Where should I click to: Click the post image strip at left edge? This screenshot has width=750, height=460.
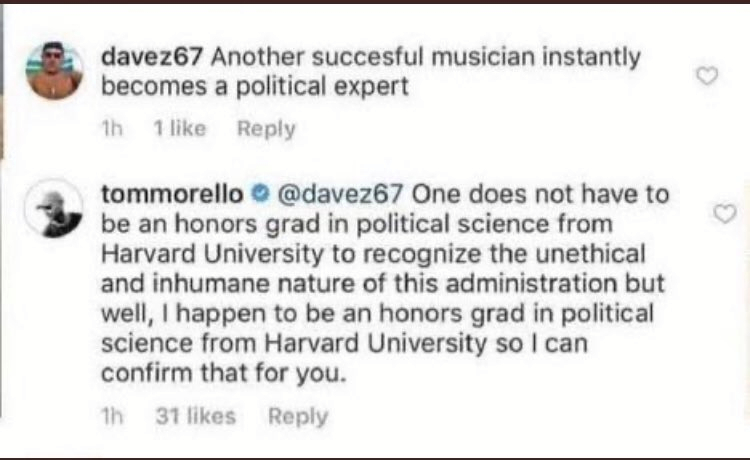pyautogui.click(x=3, y=80)
